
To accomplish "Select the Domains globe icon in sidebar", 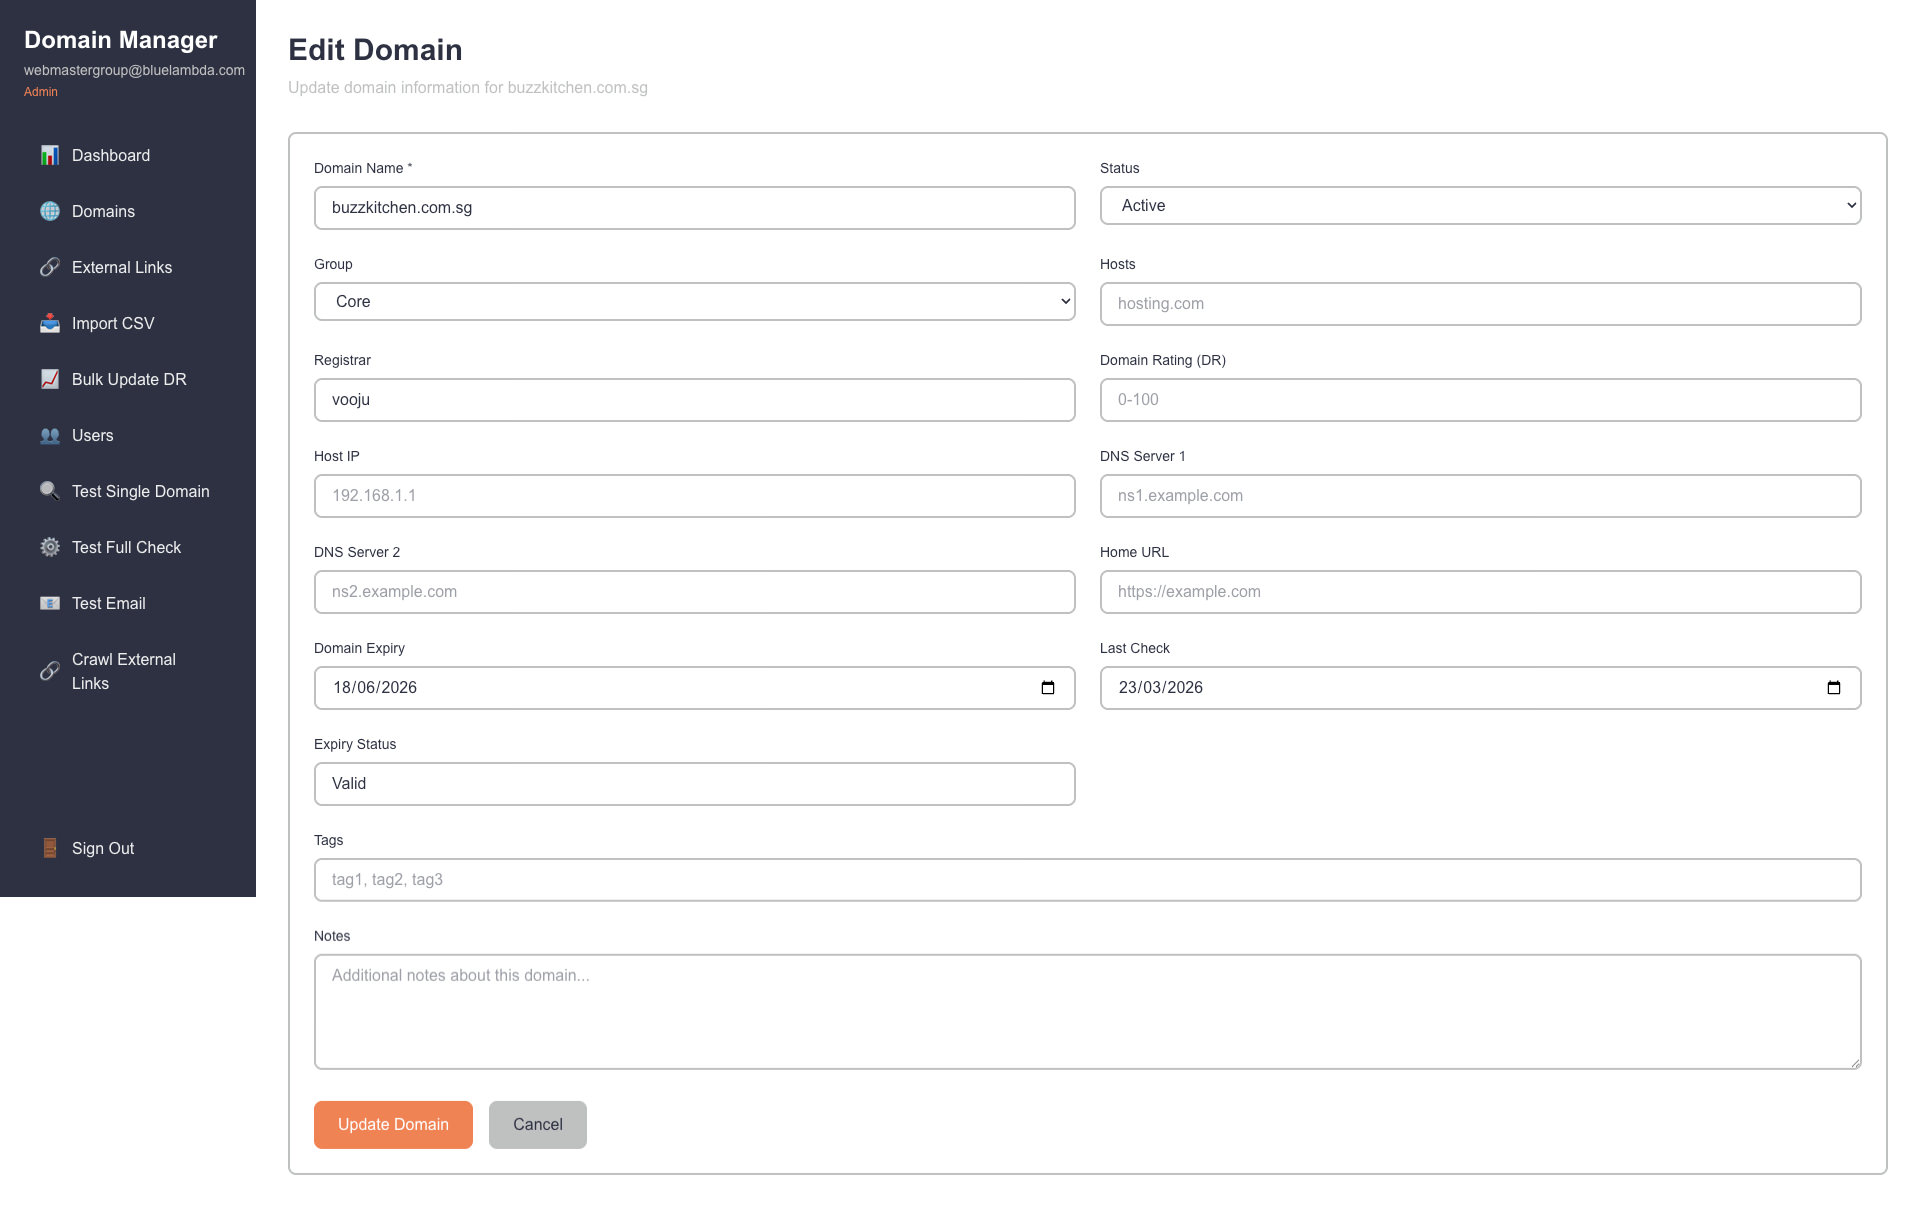I will click(x=50, y=211).
